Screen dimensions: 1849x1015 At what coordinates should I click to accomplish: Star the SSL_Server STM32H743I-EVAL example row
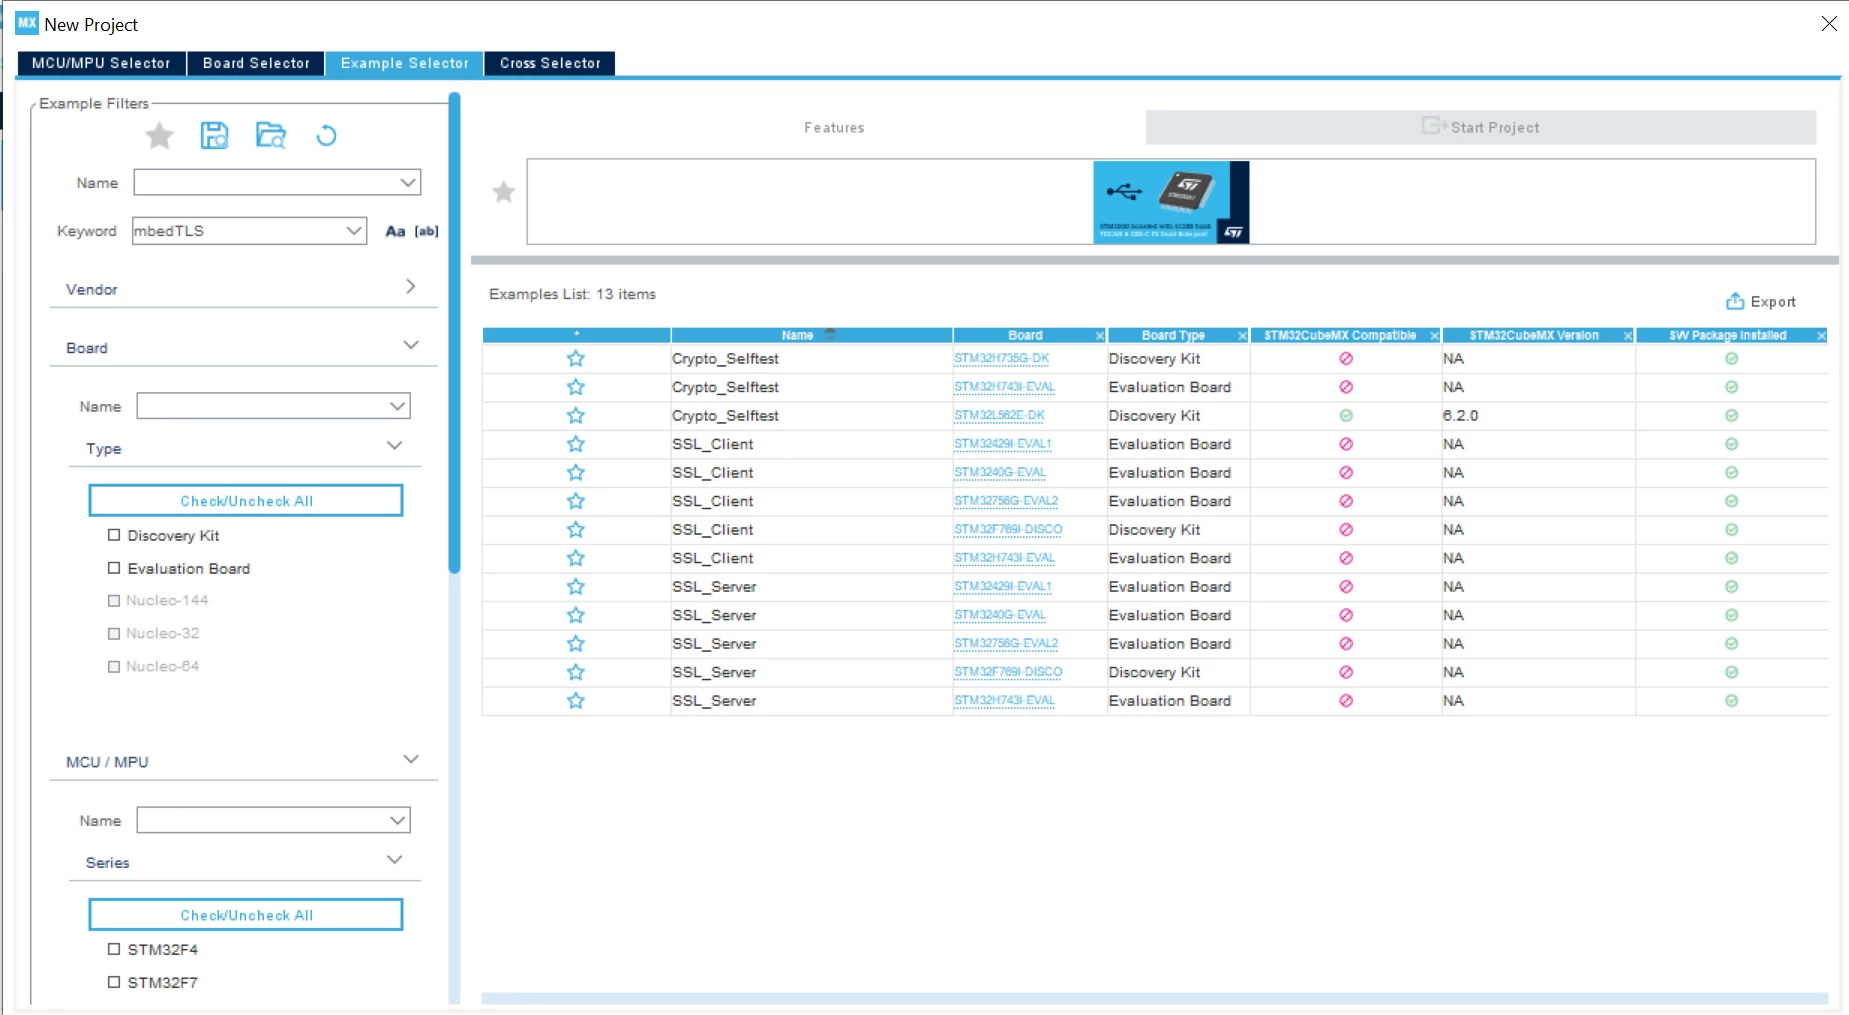point(576,701)
